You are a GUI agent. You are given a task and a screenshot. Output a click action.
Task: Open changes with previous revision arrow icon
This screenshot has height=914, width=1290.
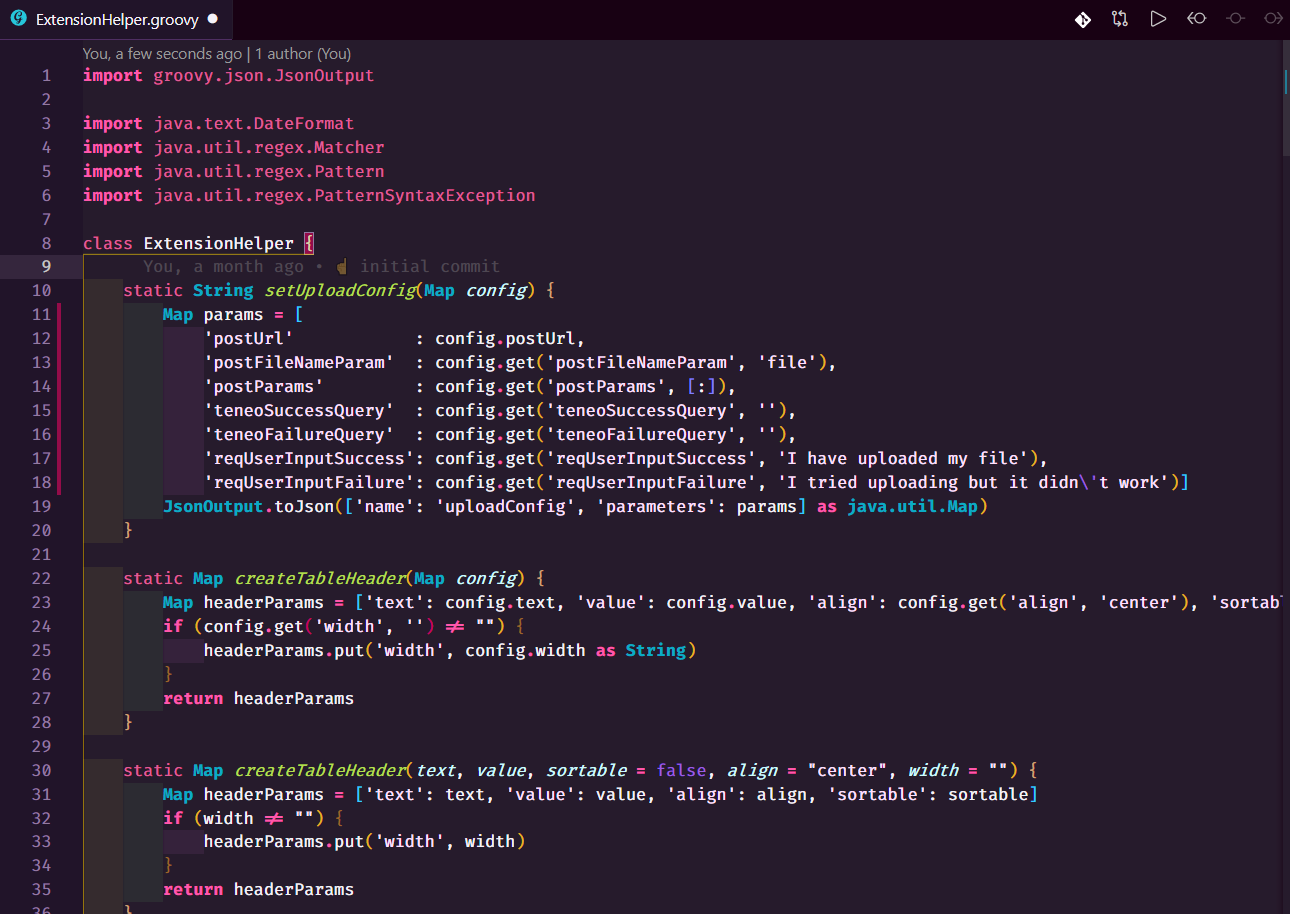1196,19
